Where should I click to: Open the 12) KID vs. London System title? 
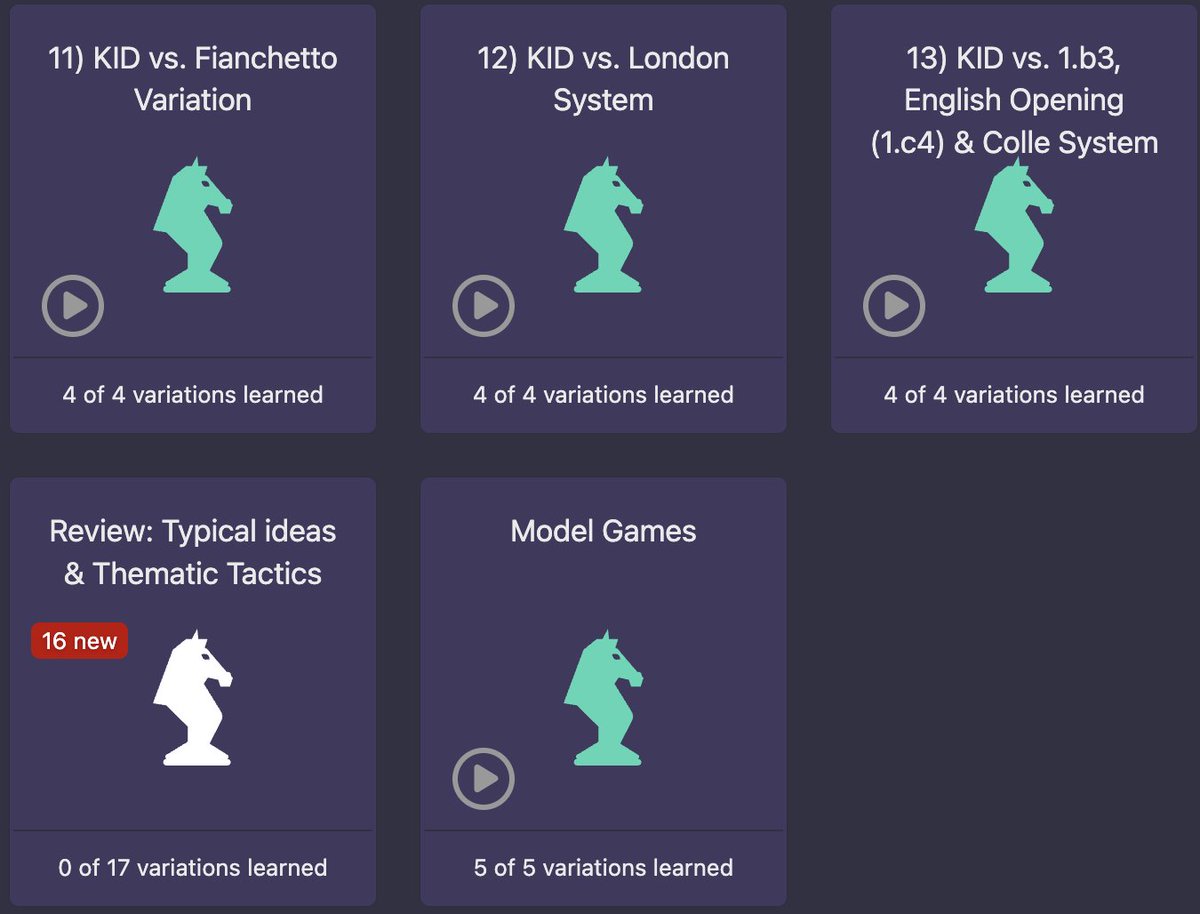click(604, 79)
